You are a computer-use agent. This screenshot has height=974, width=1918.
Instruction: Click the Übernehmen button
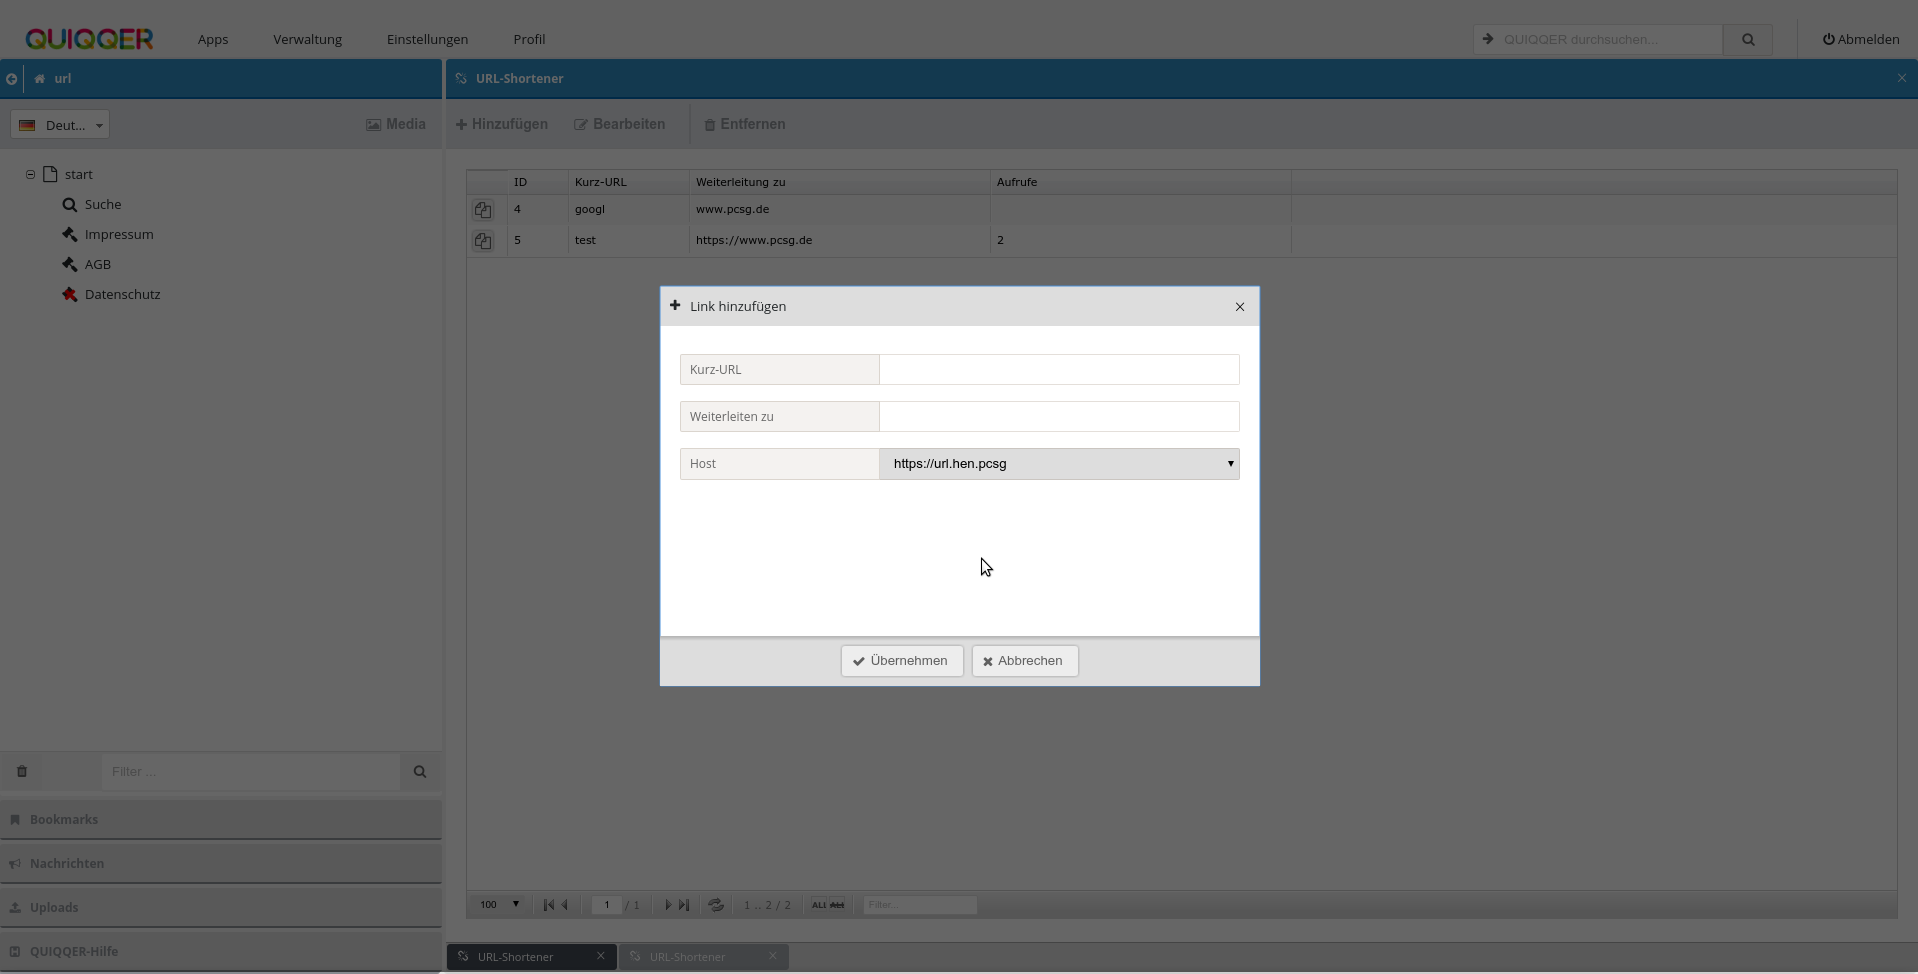901,661
